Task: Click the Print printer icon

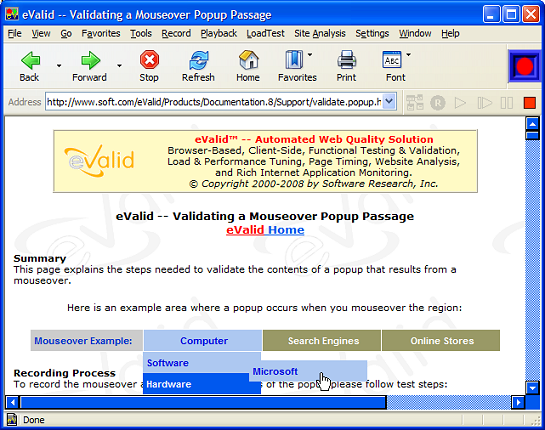Action: [347, 60]
